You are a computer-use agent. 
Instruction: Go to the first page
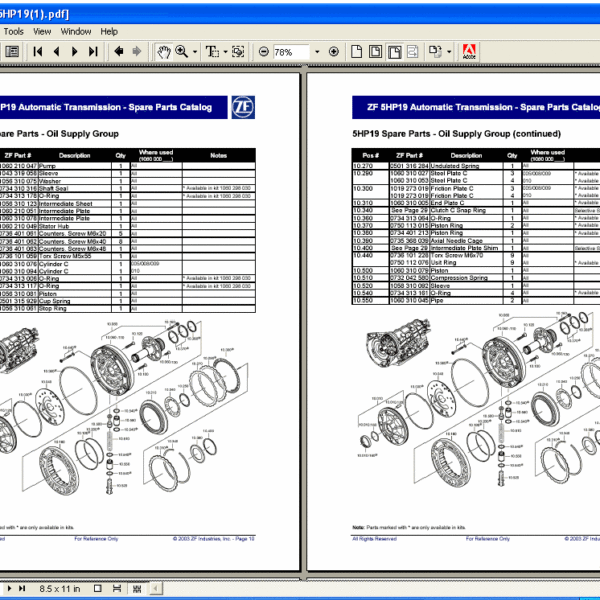[38, 51]
